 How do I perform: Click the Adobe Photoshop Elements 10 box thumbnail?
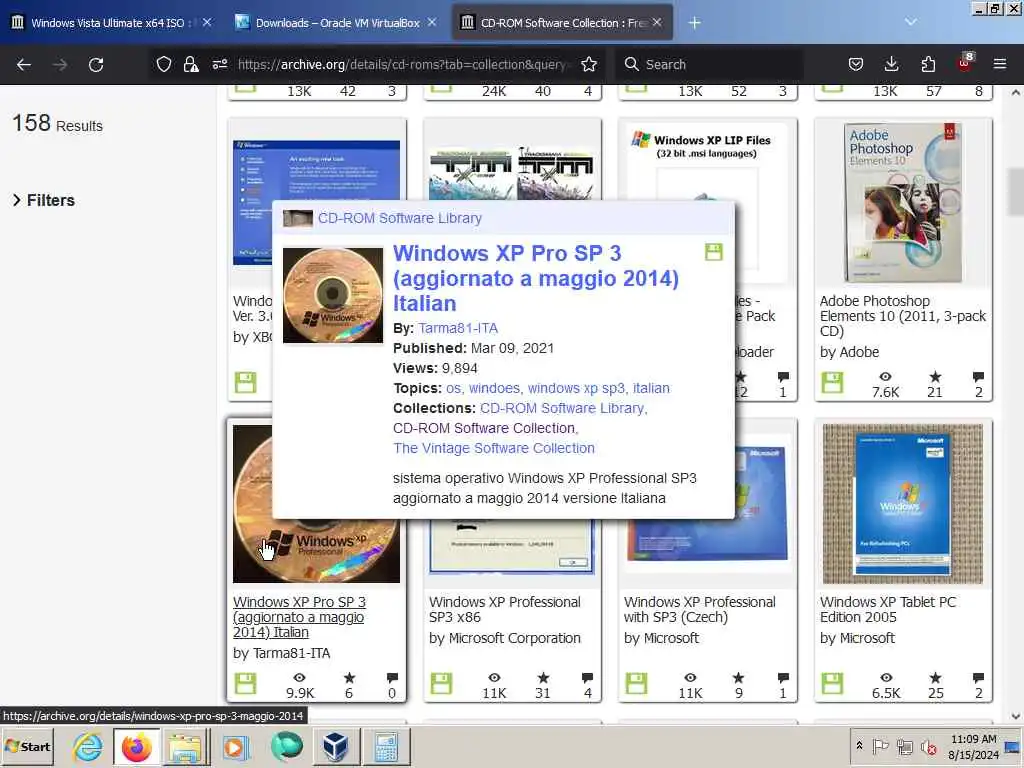pos(903,202)
